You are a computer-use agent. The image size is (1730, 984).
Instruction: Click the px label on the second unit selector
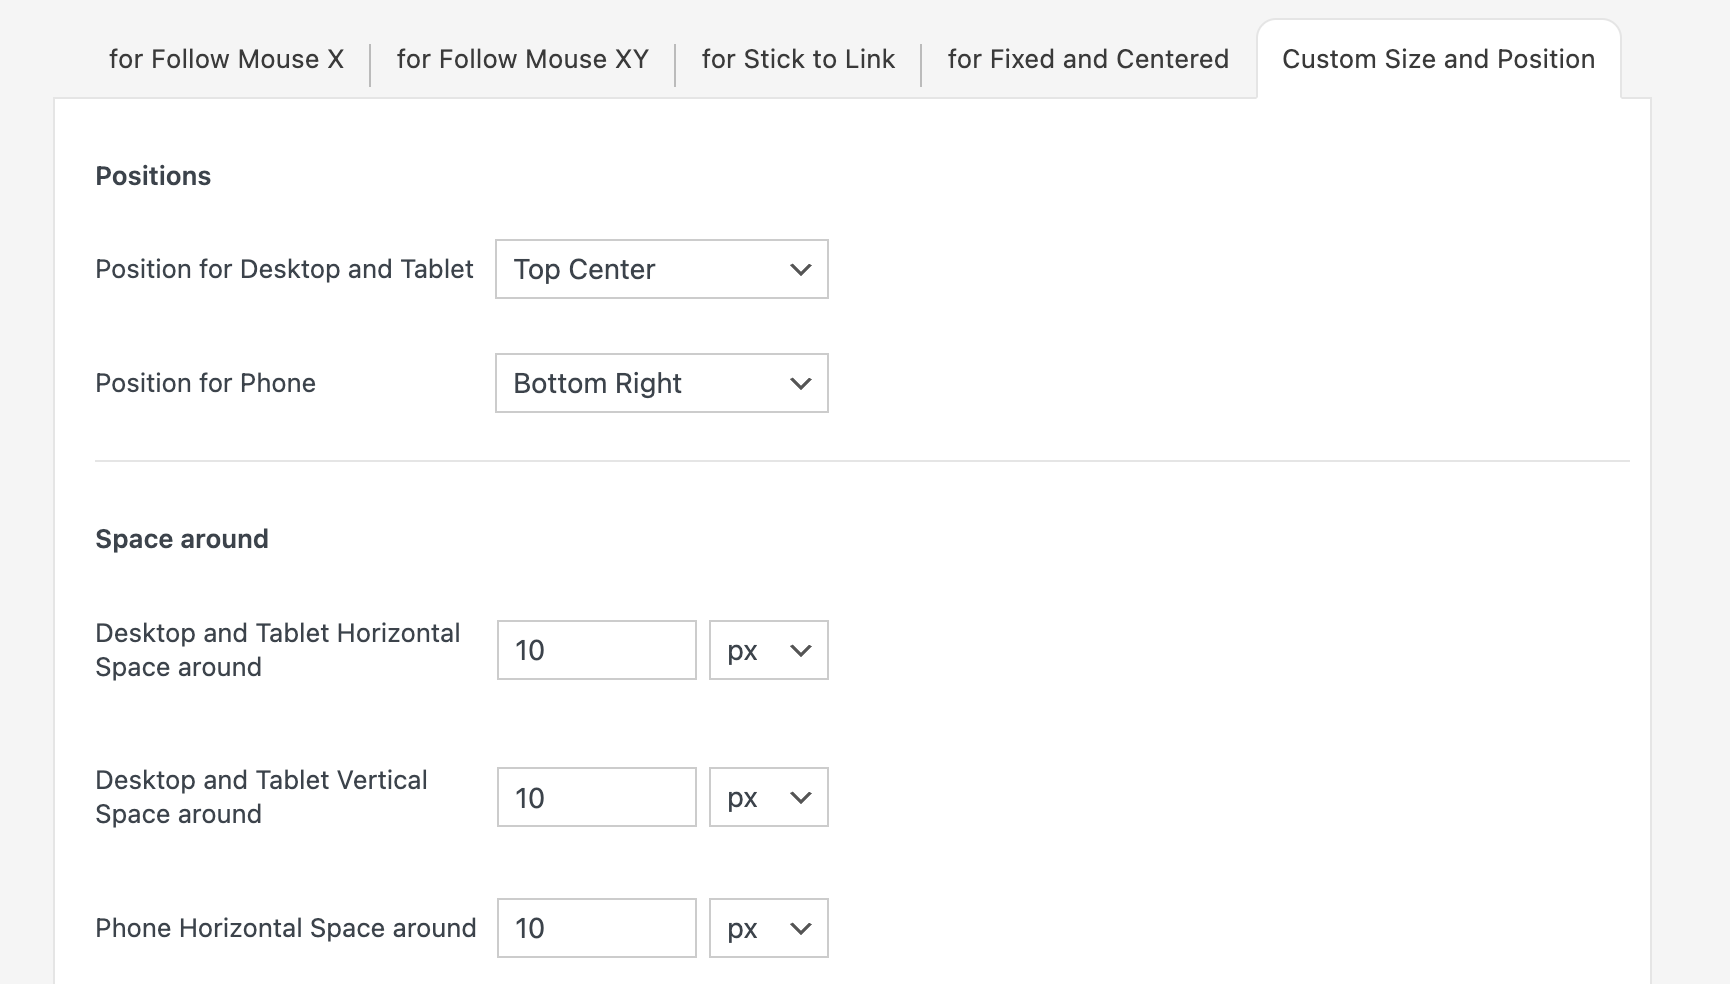(x=742, y=797)
